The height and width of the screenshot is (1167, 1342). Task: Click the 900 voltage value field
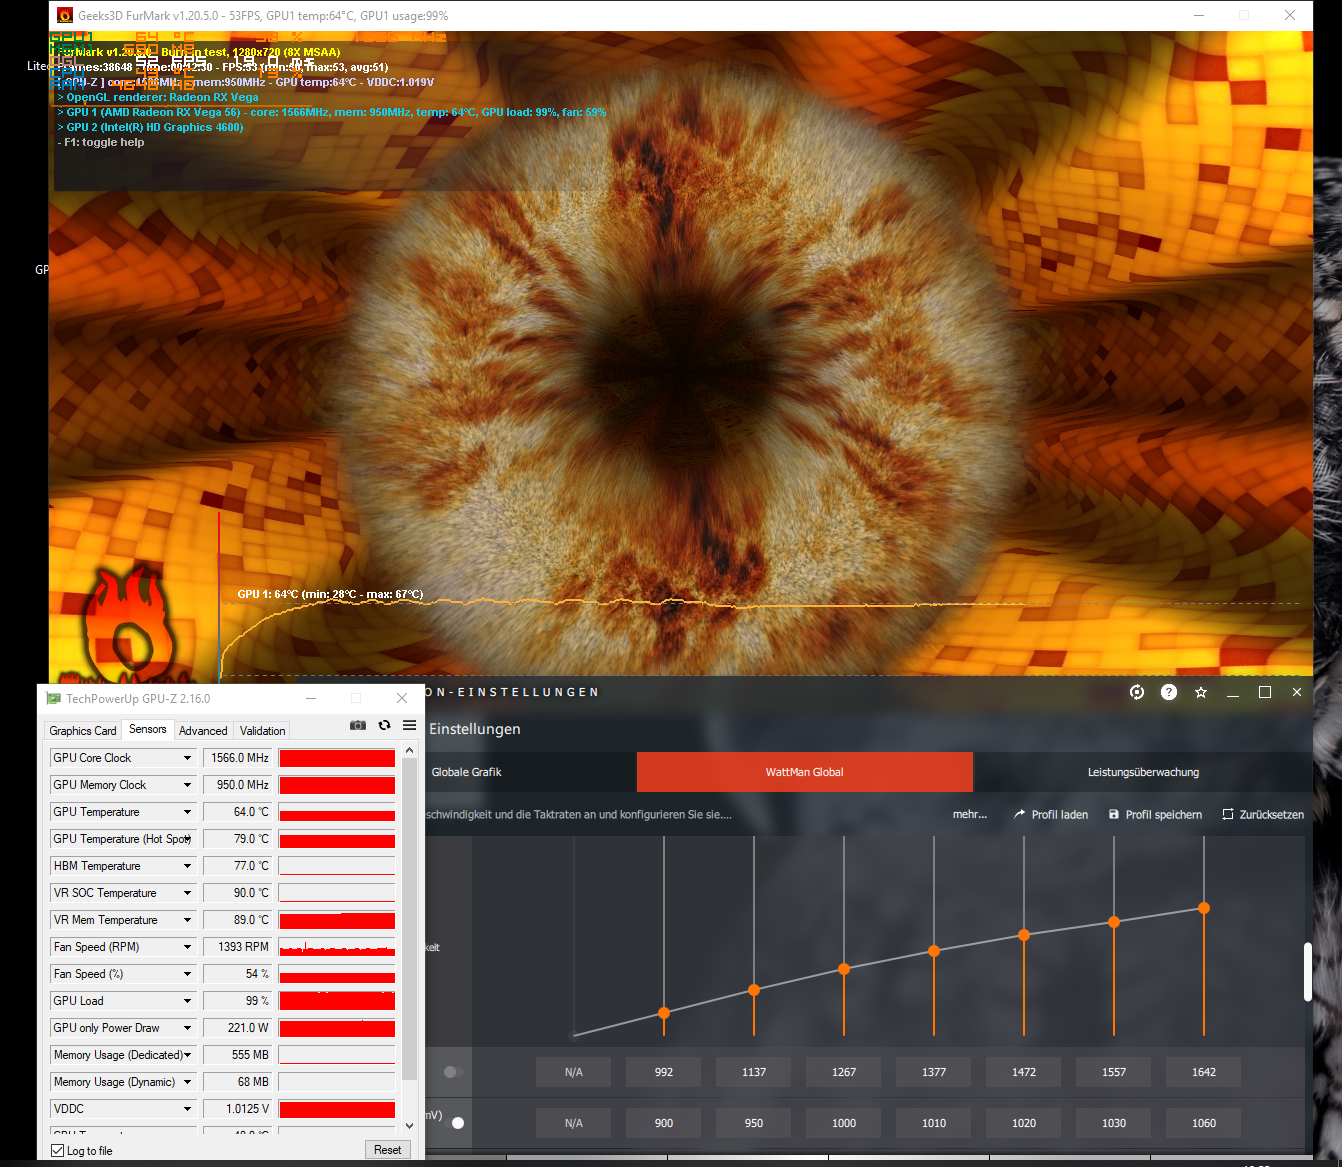pyautogui.click(x=664, y=1123)
